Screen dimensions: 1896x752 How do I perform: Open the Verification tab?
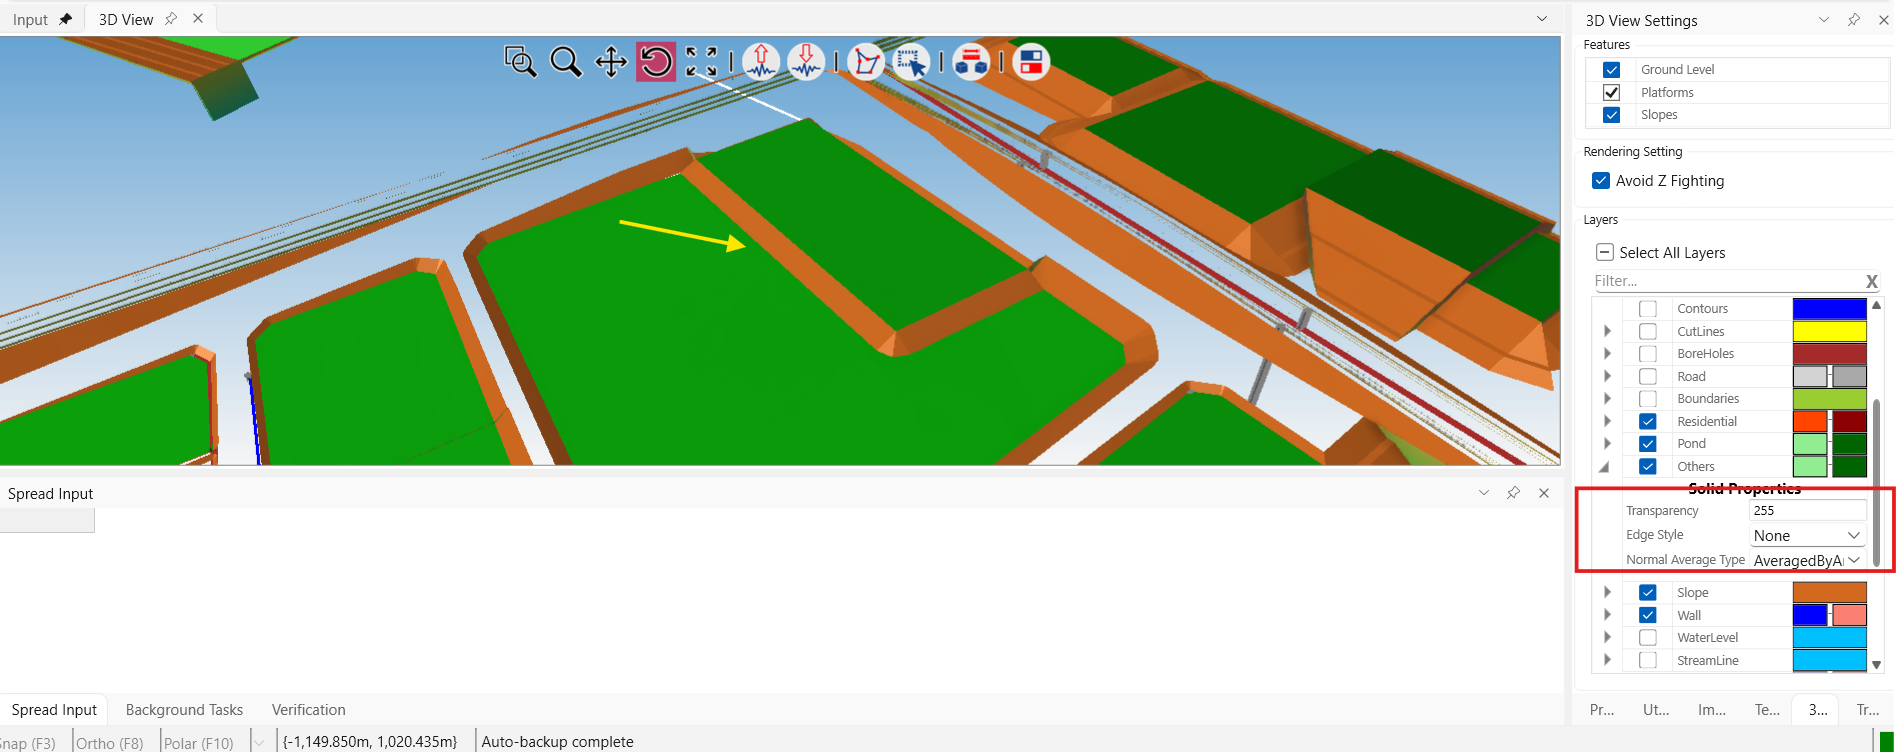tap(309, 710)
